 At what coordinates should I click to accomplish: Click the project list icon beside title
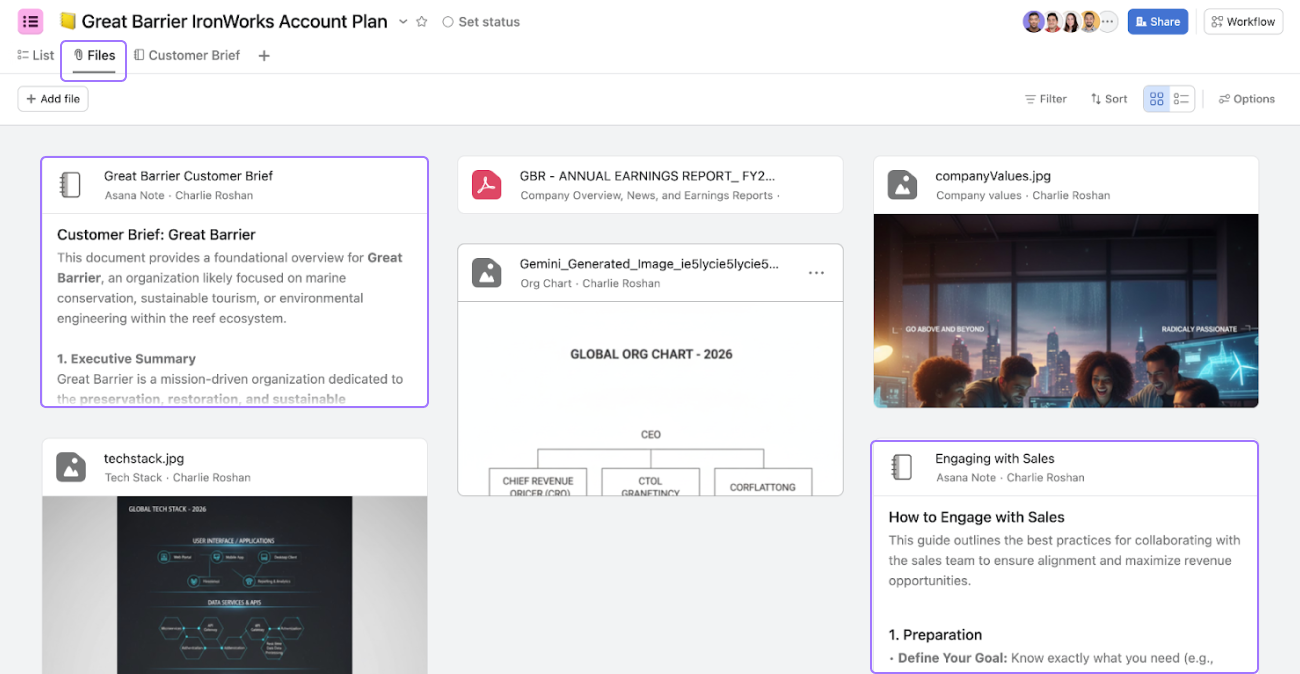click(30, 21)
